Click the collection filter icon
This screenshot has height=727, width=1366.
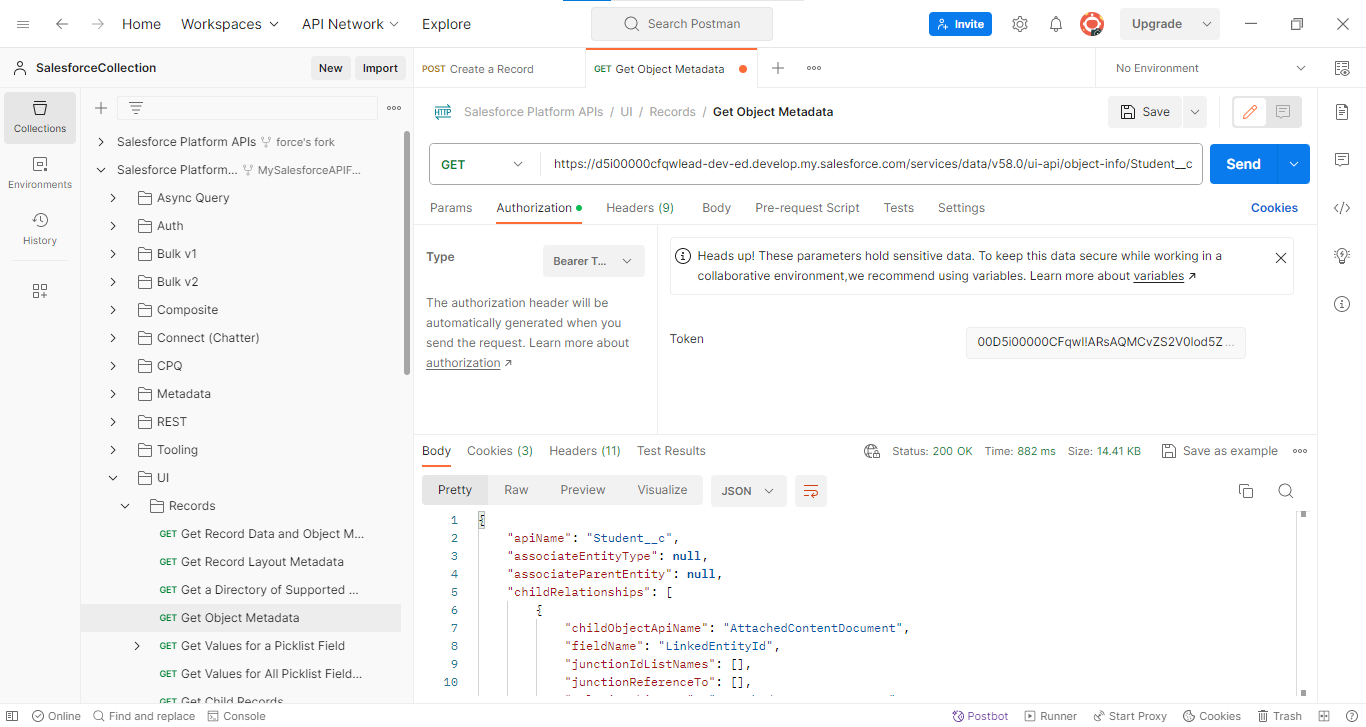[x=136, y=108]
